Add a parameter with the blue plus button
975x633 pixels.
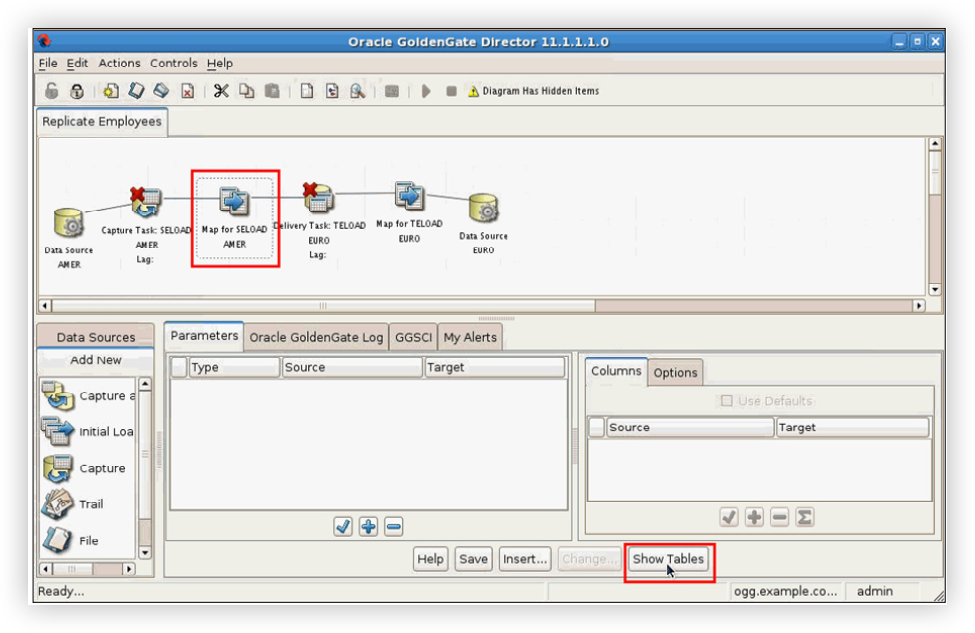[368, 527]
